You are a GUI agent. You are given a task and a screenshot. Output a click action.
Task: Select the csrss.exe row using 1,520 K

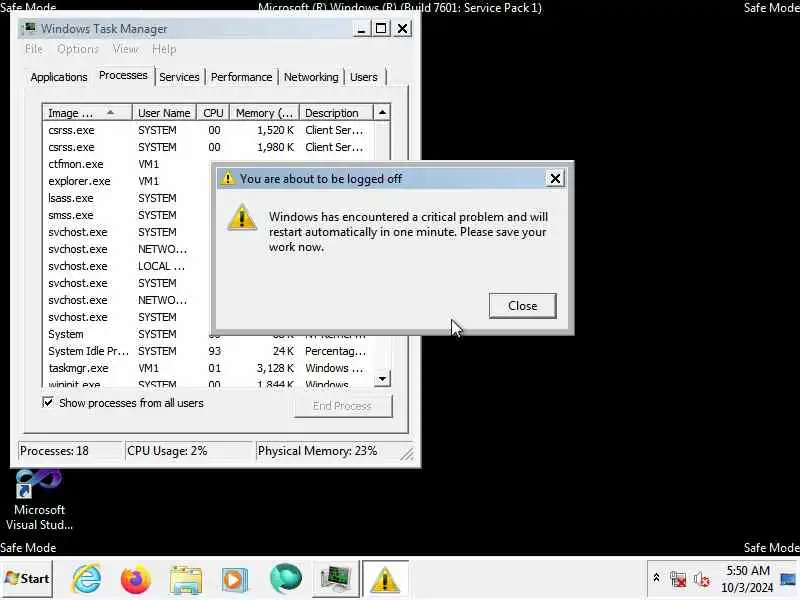point(209,130)
